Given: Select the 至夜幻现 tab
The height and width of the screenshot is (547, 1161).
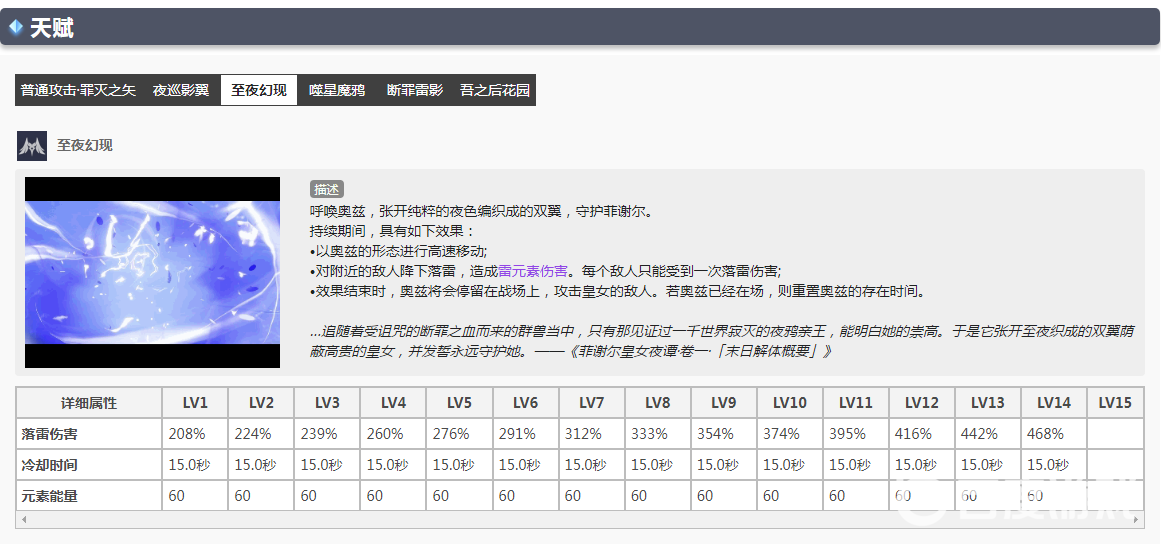Looking at the screenshot, I should [259, 90].
